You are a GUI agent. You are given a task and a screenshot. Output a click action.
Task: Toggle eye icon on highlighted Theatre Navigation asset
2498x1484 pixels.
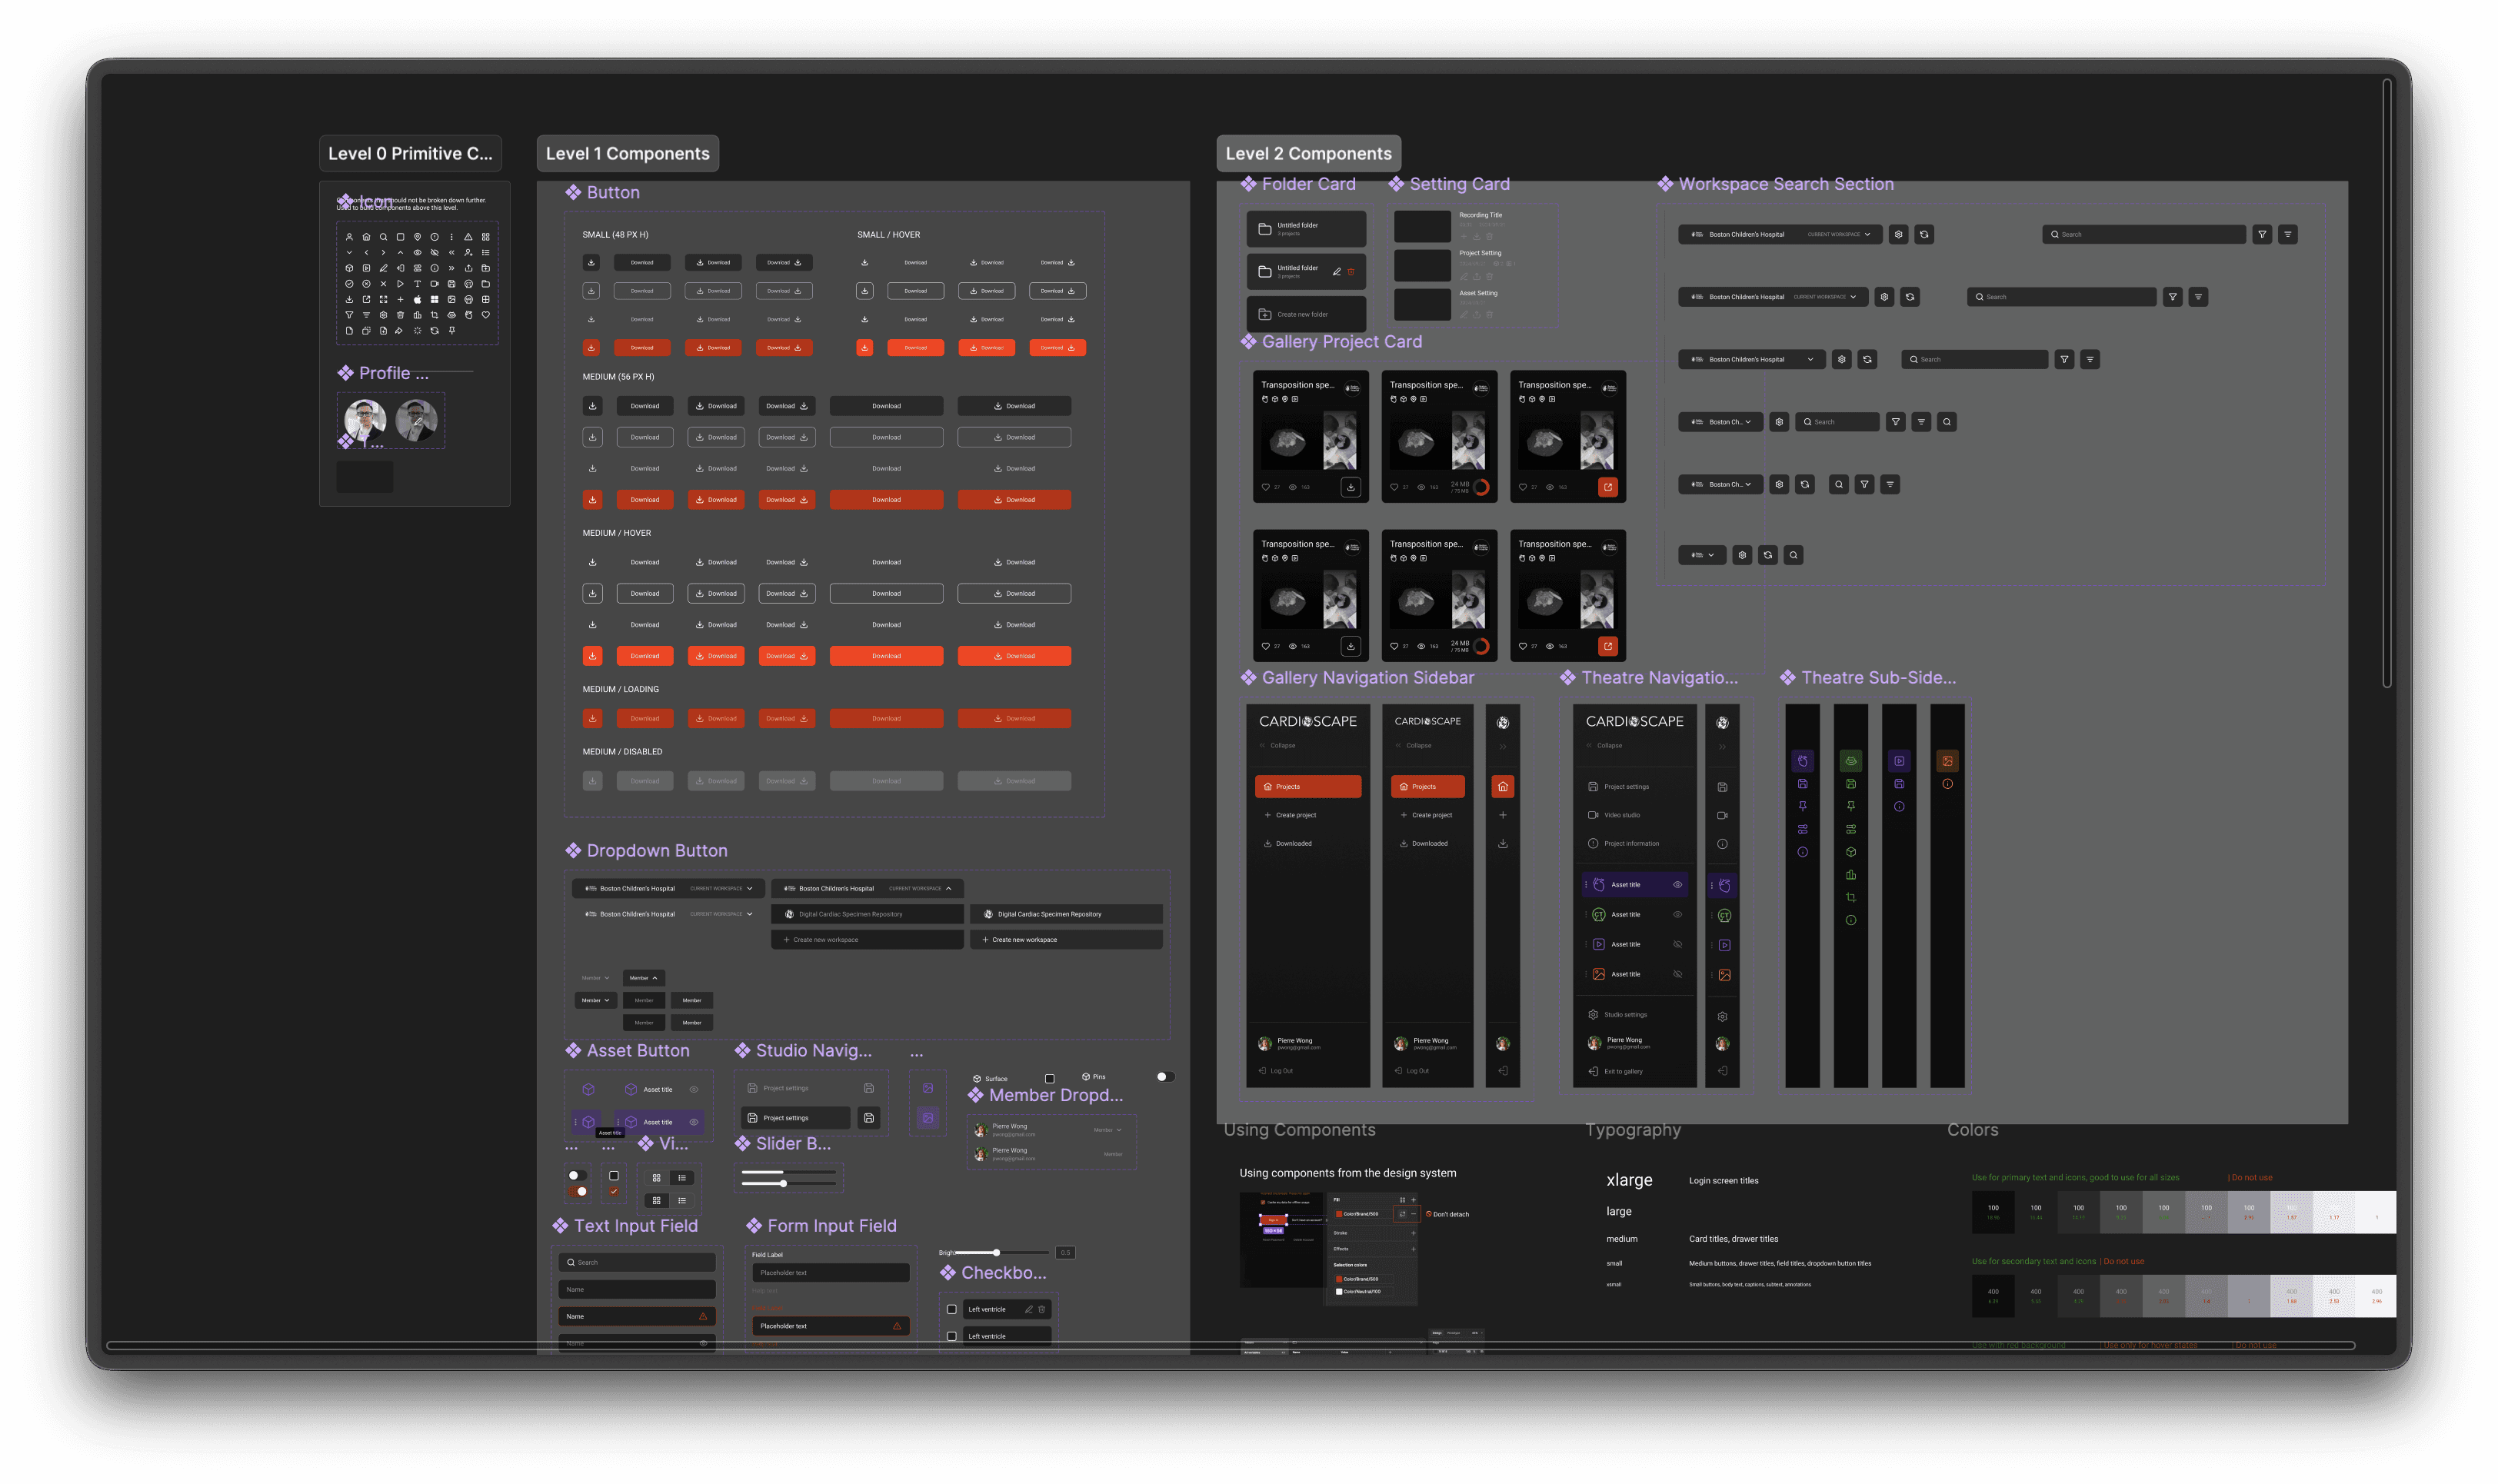(1677, 885)
